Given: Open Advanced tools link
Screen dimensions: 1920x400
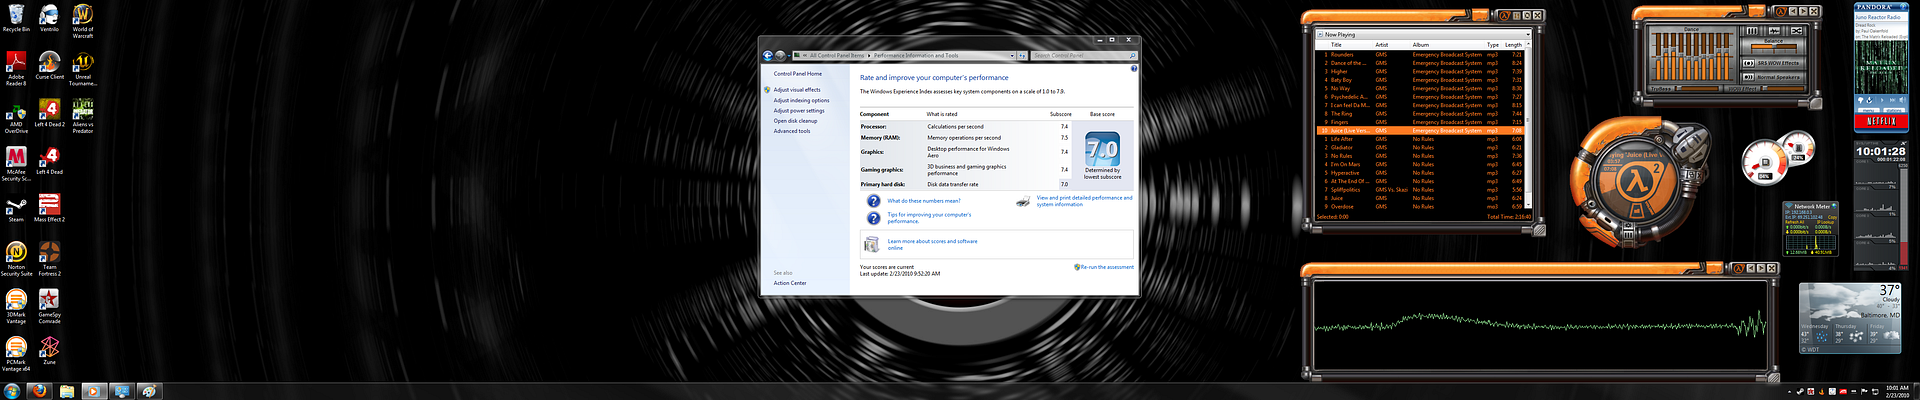Looking at the screenshot, I should pos(792,131).
